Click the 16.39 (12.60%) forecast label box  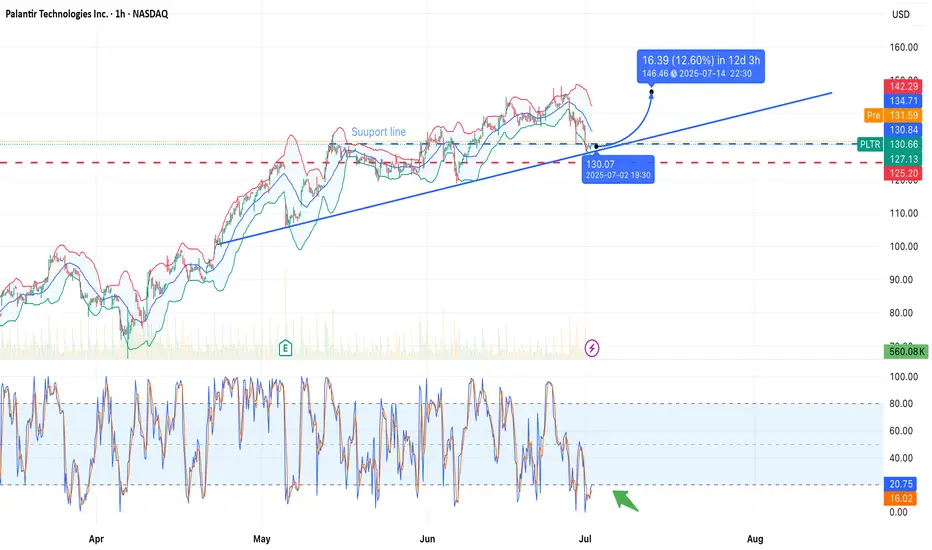click(701, 66)
